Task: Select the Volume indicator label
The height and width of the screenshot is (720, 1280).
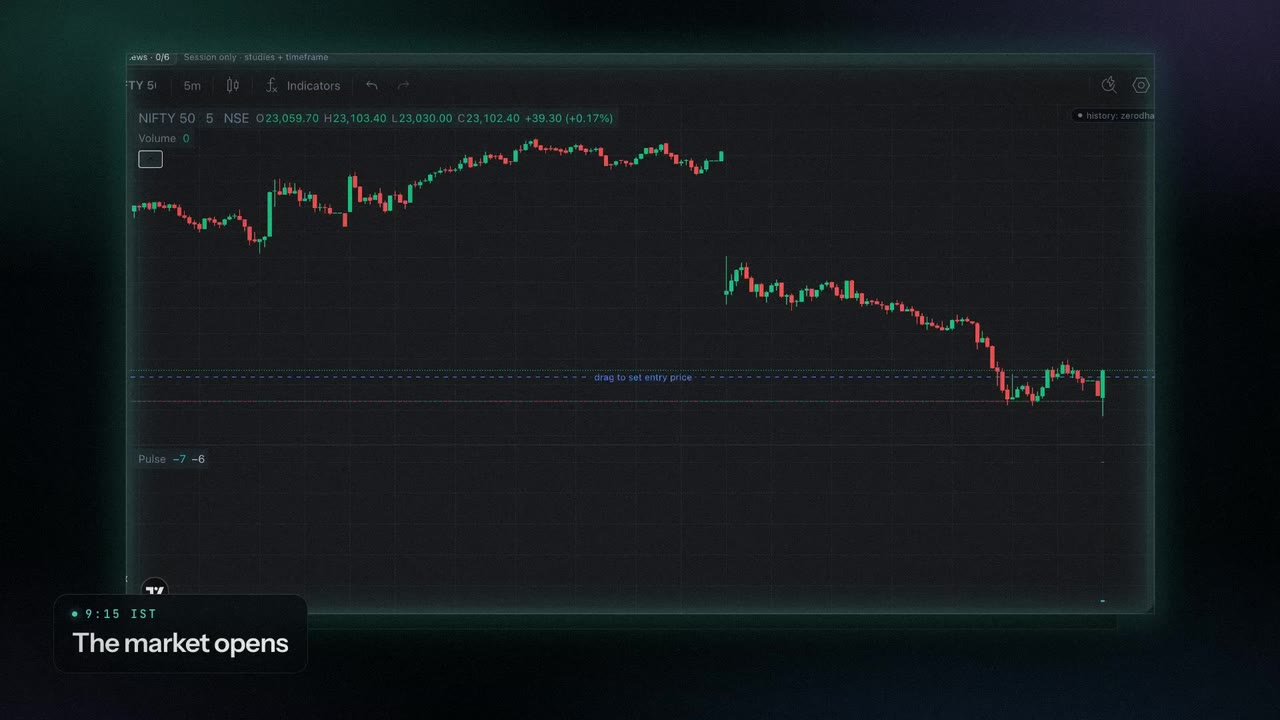Action: click(x=157, y=139)
